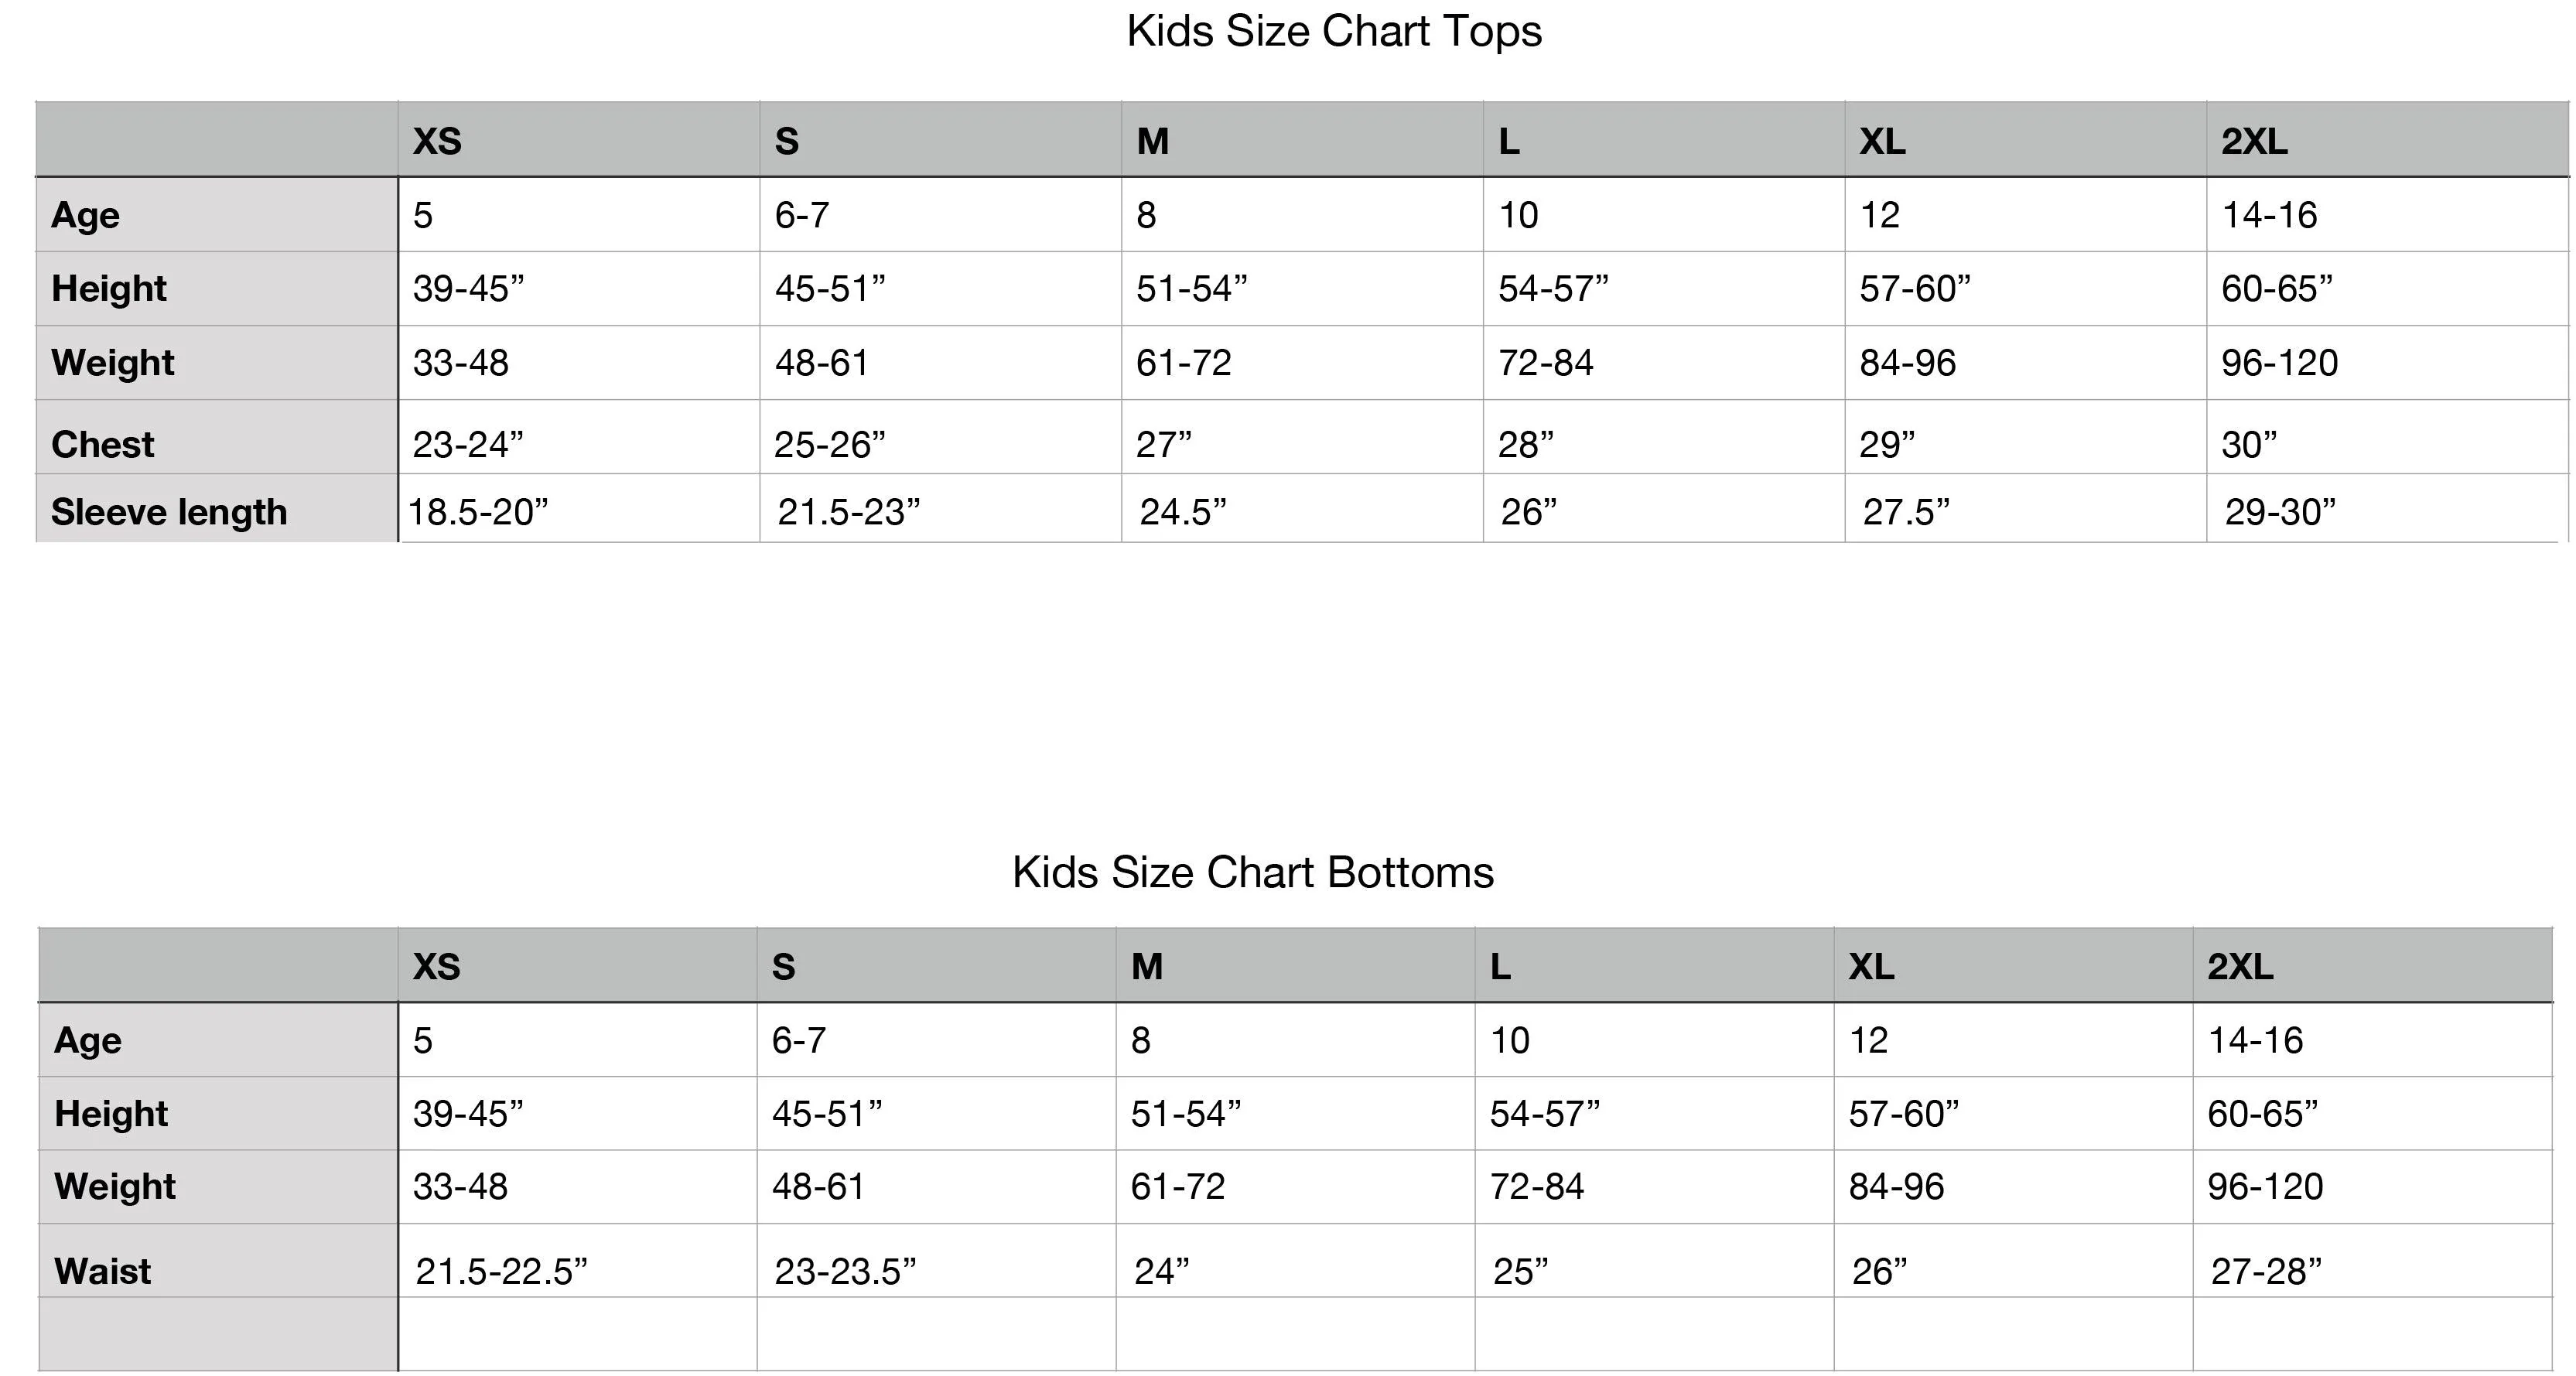Select the 27-28" waist measurement cell
This screenshot has width=2576, height=1376.
[x=2266, y=1271]
